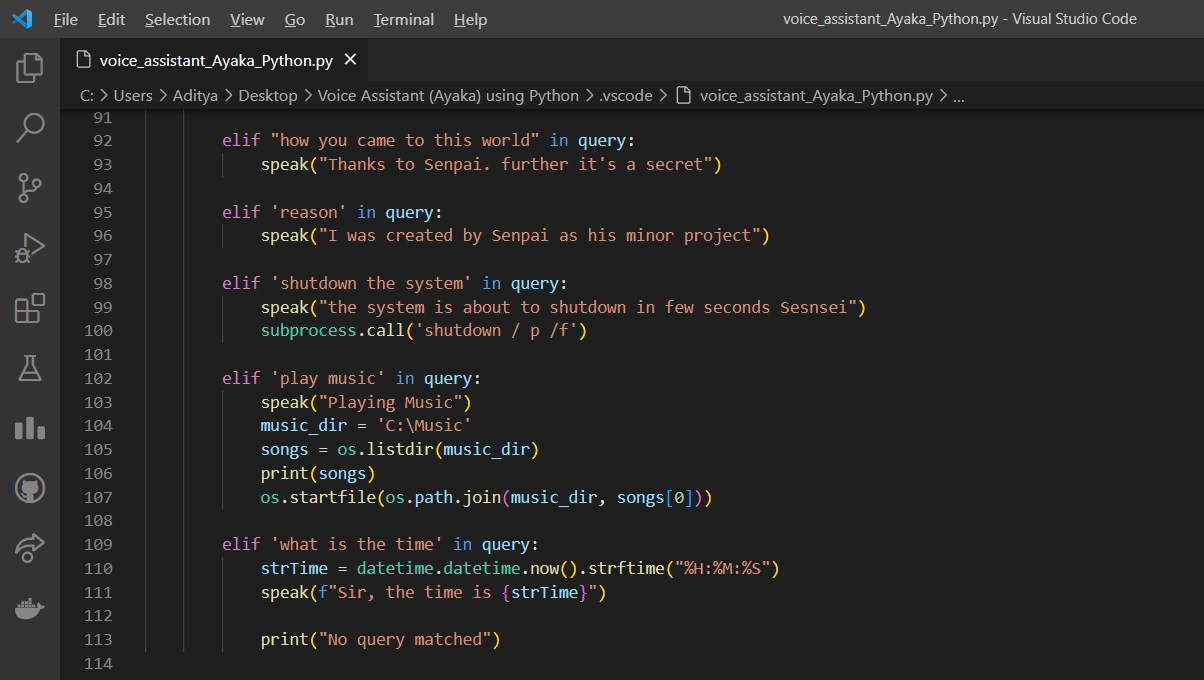Open the Testing flask view
The image size is (1204, 680).
pos(30,368)
